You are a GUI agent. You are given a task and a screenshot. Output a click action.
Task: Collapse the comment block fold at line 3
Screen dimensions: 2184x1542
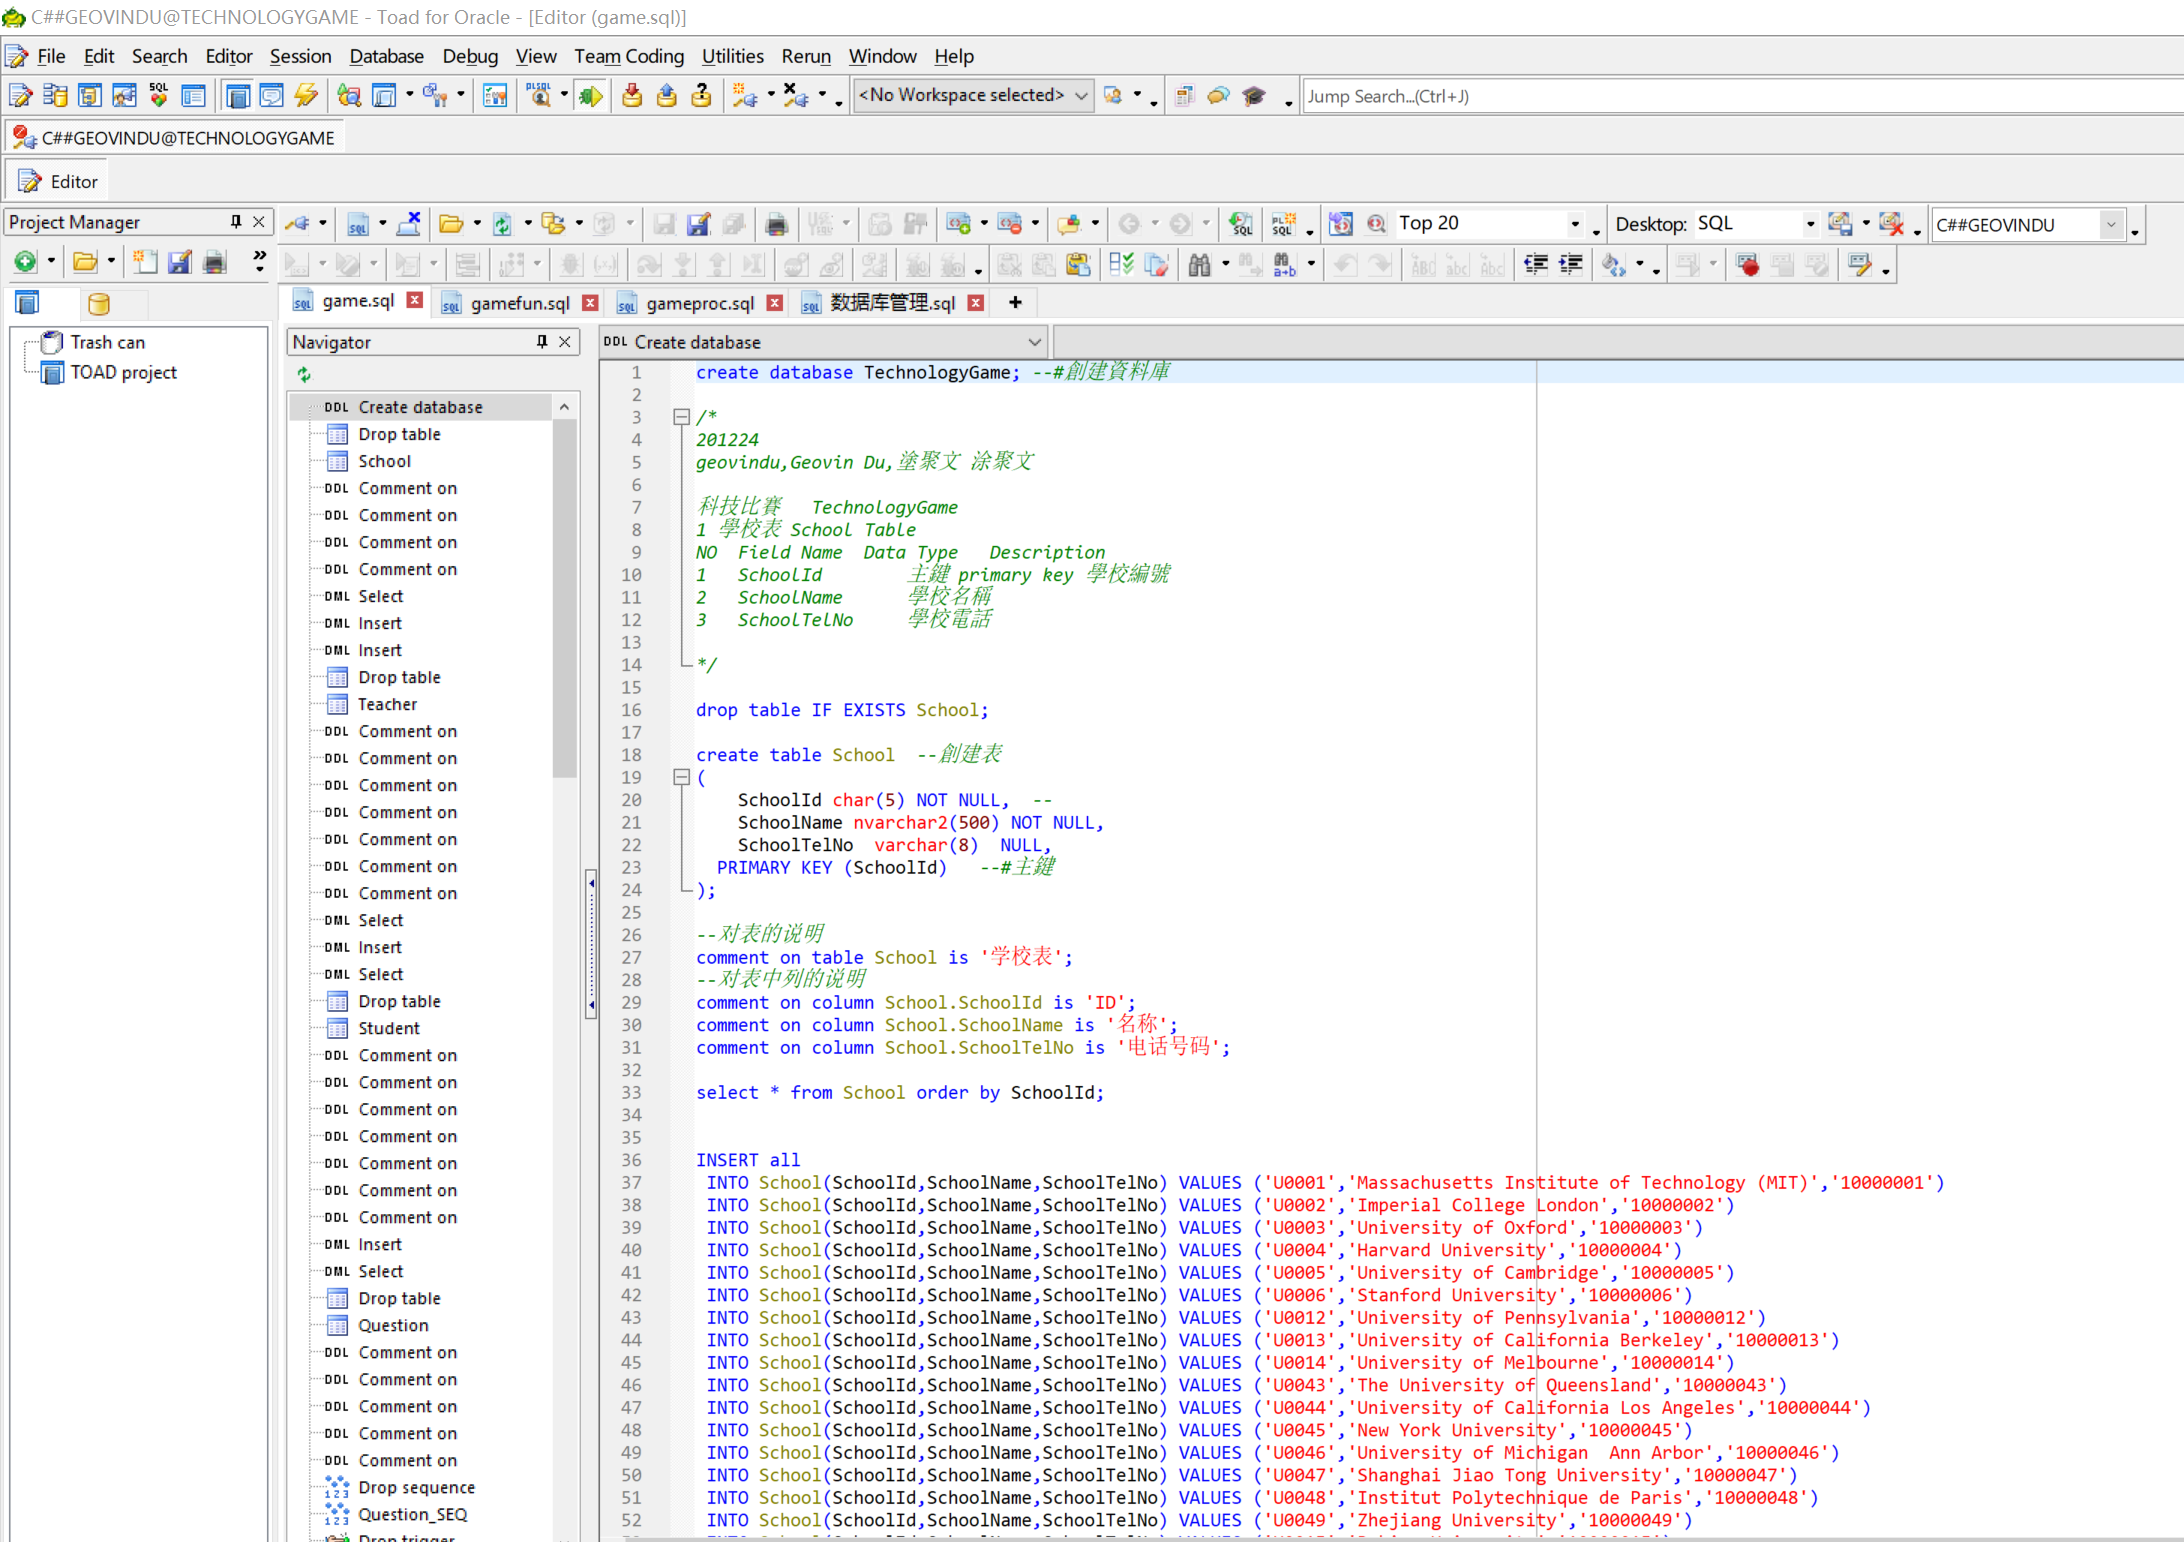point(681,417)
